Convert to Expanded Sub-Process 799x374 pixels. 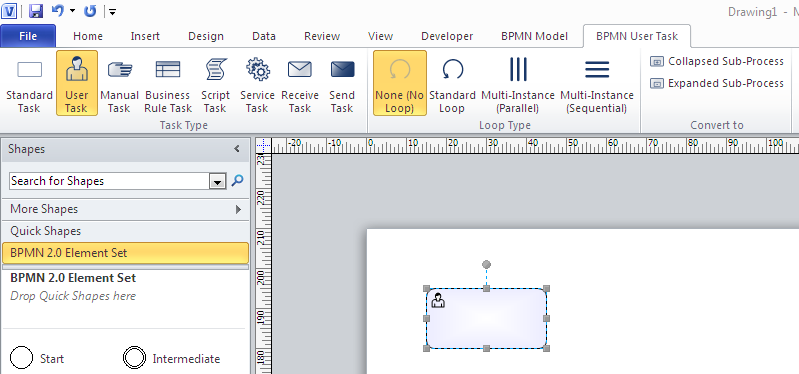click(716, 83)
